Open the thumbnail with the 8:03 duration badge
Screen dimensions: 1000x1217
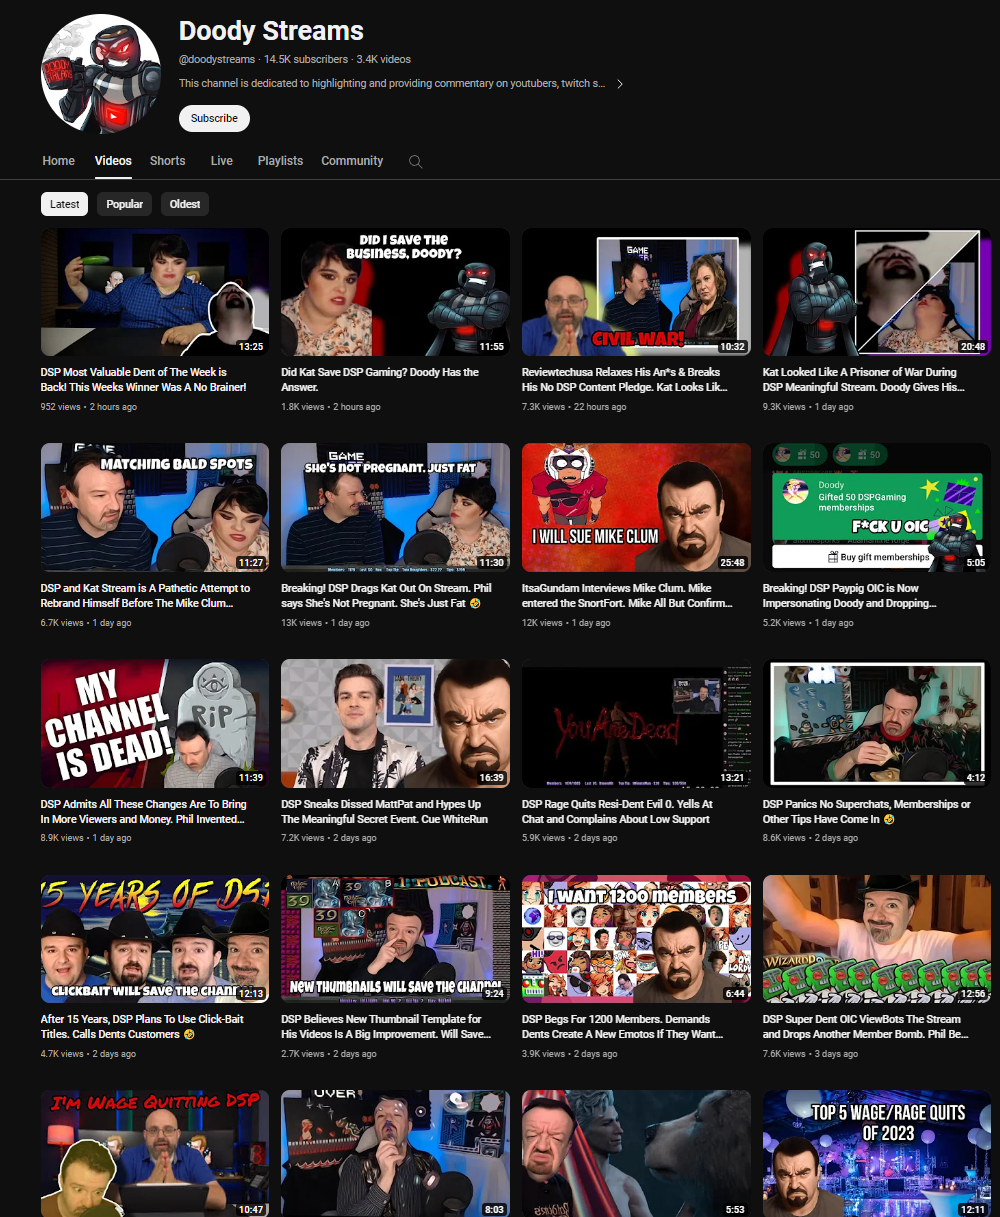[x=395, y=1153]
